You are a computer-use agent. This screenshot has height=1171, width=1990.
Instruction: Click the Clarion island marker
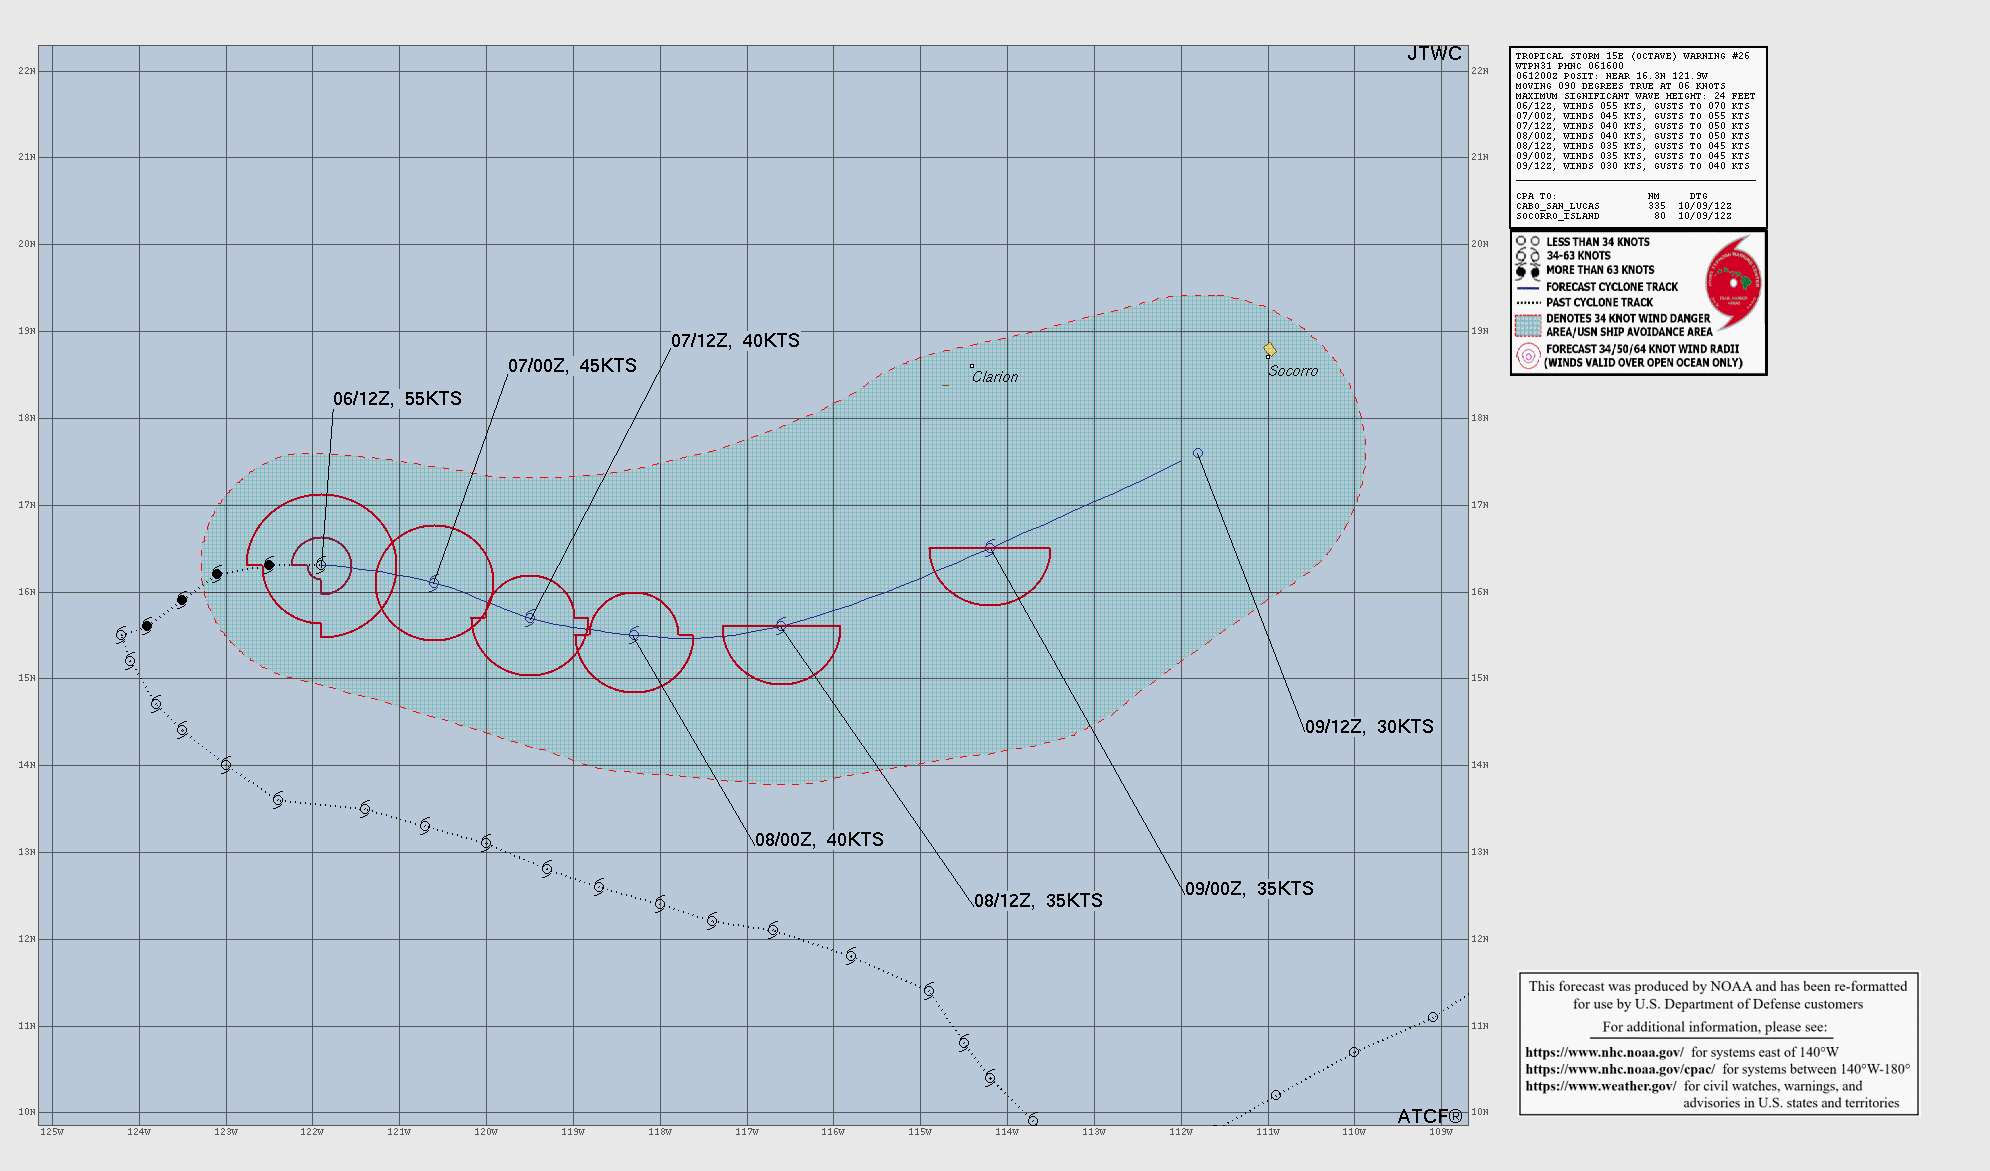971,367
